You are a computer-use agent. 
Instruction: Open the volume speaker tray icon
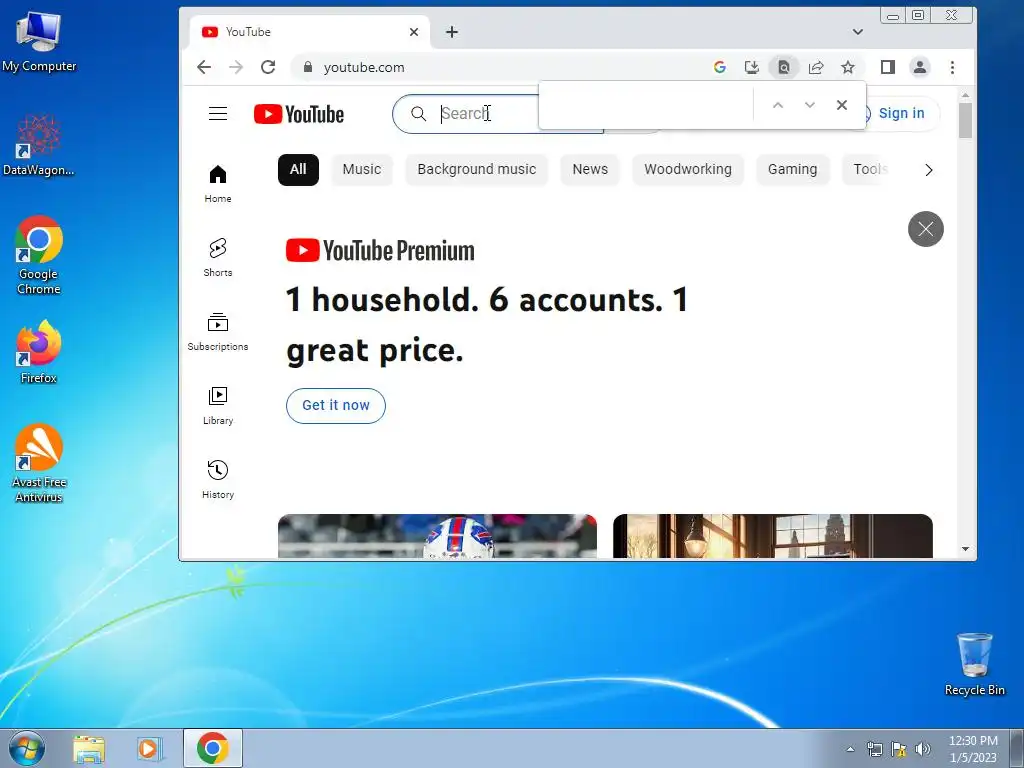click(x=923, y=749)
